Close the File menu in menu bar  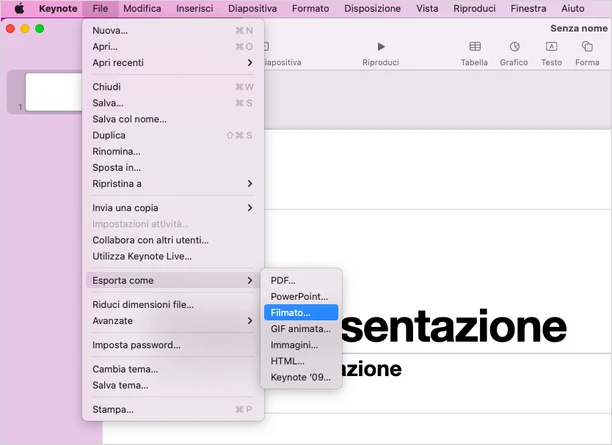(100, 8)
